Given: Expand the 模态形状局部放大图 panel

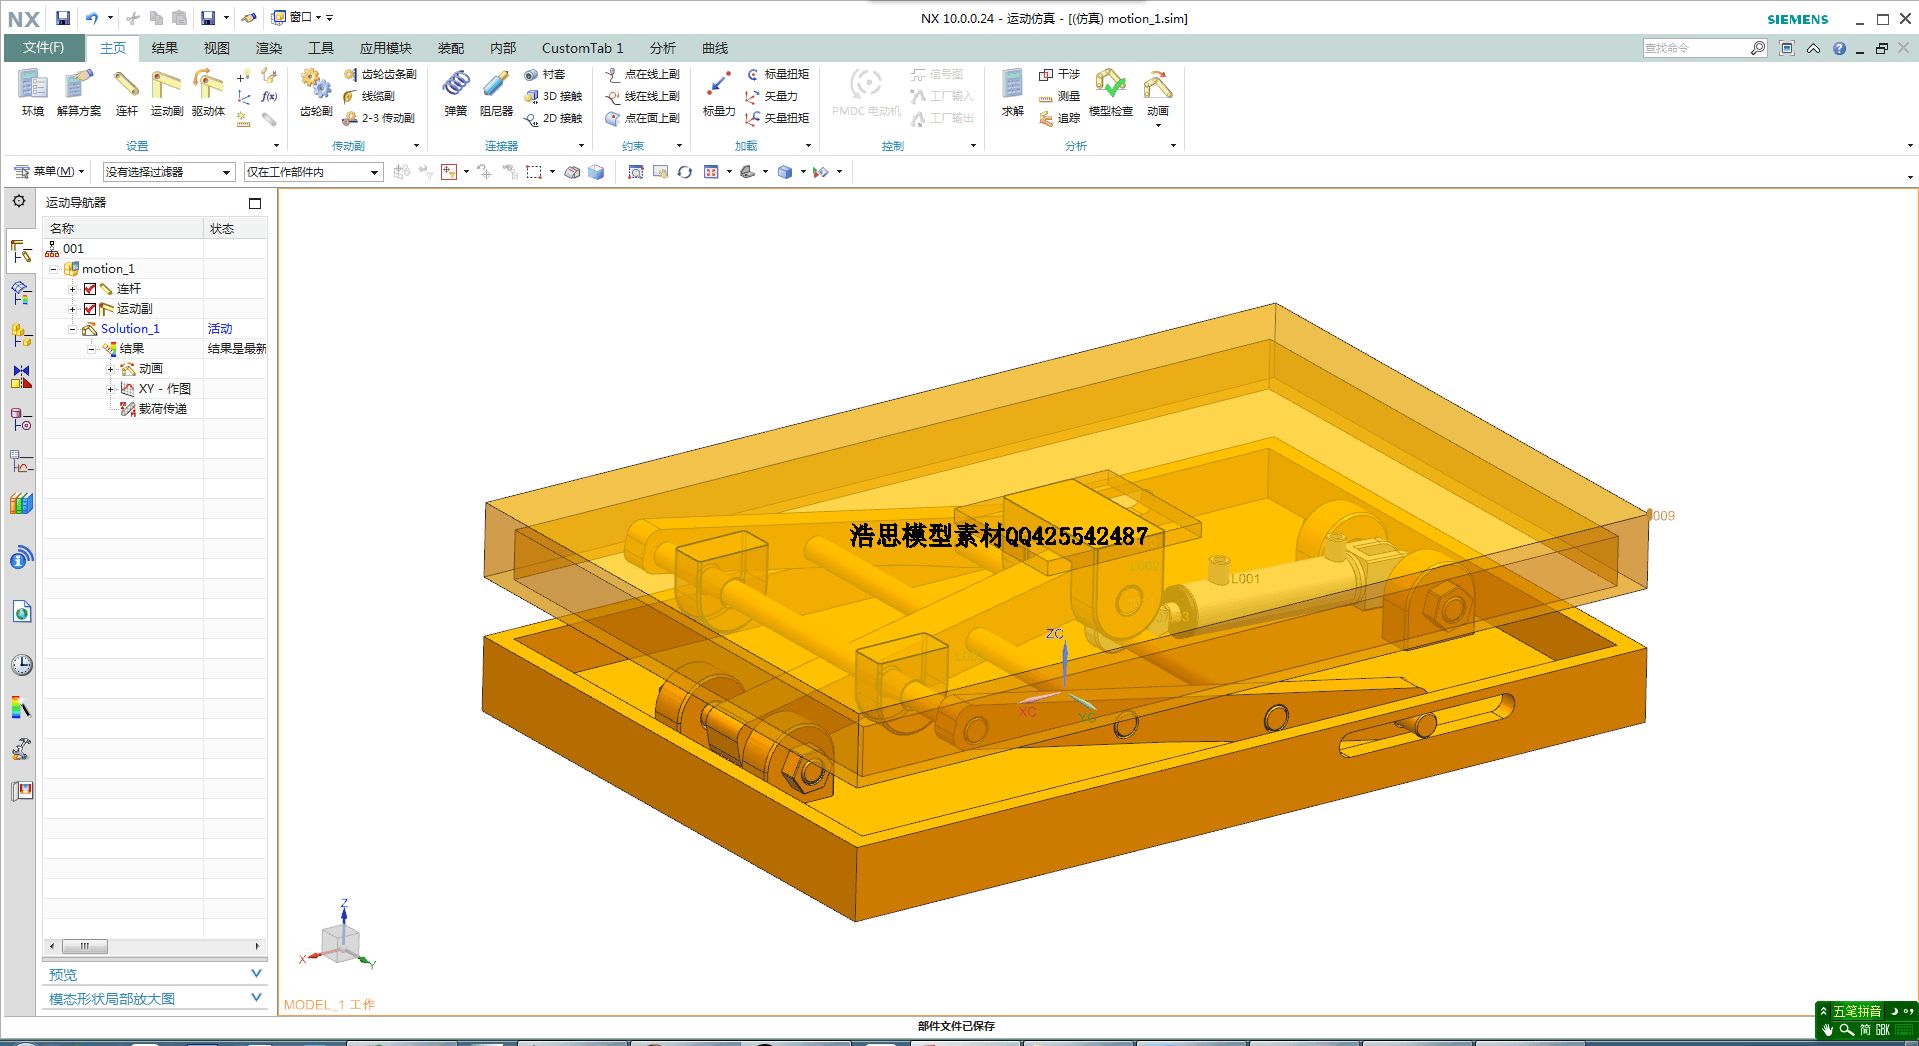Looking at the screenshot, I should click(x=256, y=997).
